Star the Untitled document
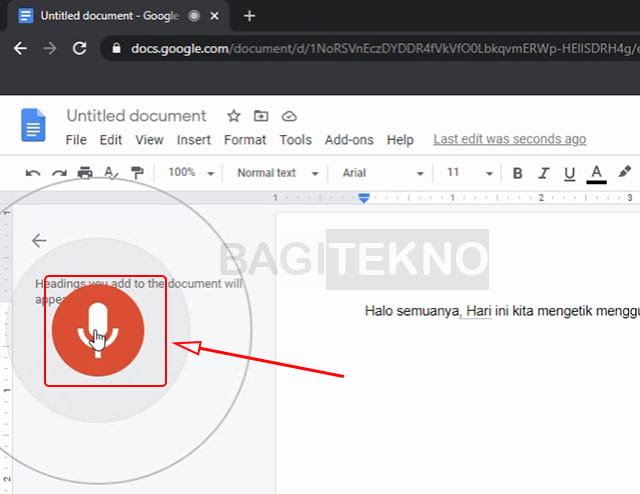The height and width of the screenshot is (494, 640). coord(233,116)
